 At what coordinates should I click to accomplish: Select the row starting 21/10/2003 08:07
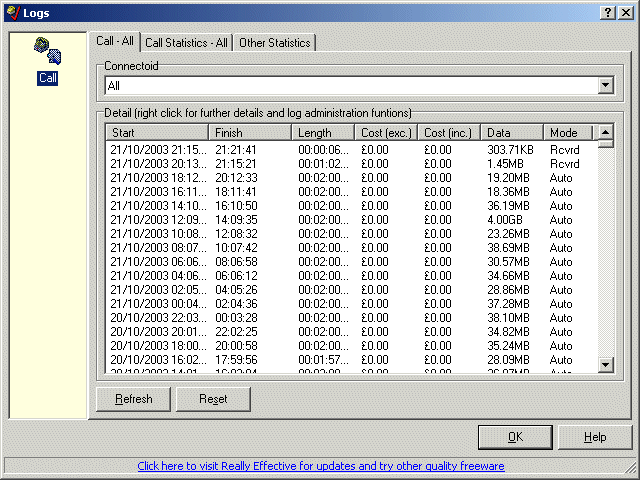pyautogui.click(x=351, y=248)
